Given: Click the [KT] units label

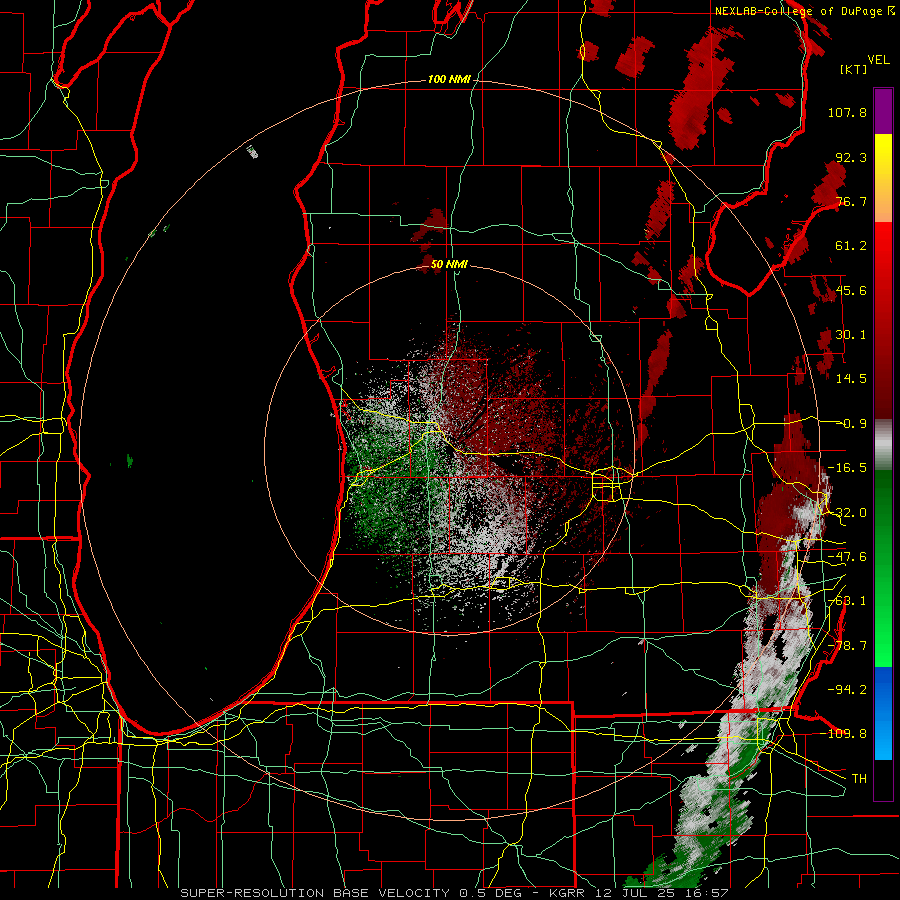Looking at the screenshot, I should [x=854, y=69].
